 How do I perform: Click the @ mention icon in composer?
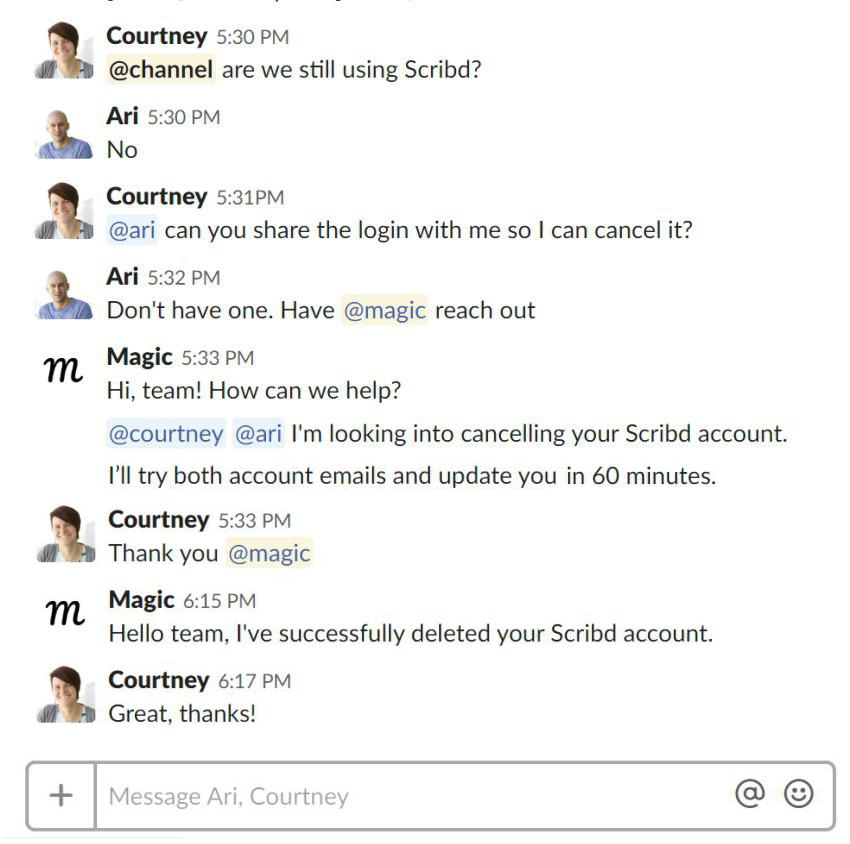pos(749,794)
